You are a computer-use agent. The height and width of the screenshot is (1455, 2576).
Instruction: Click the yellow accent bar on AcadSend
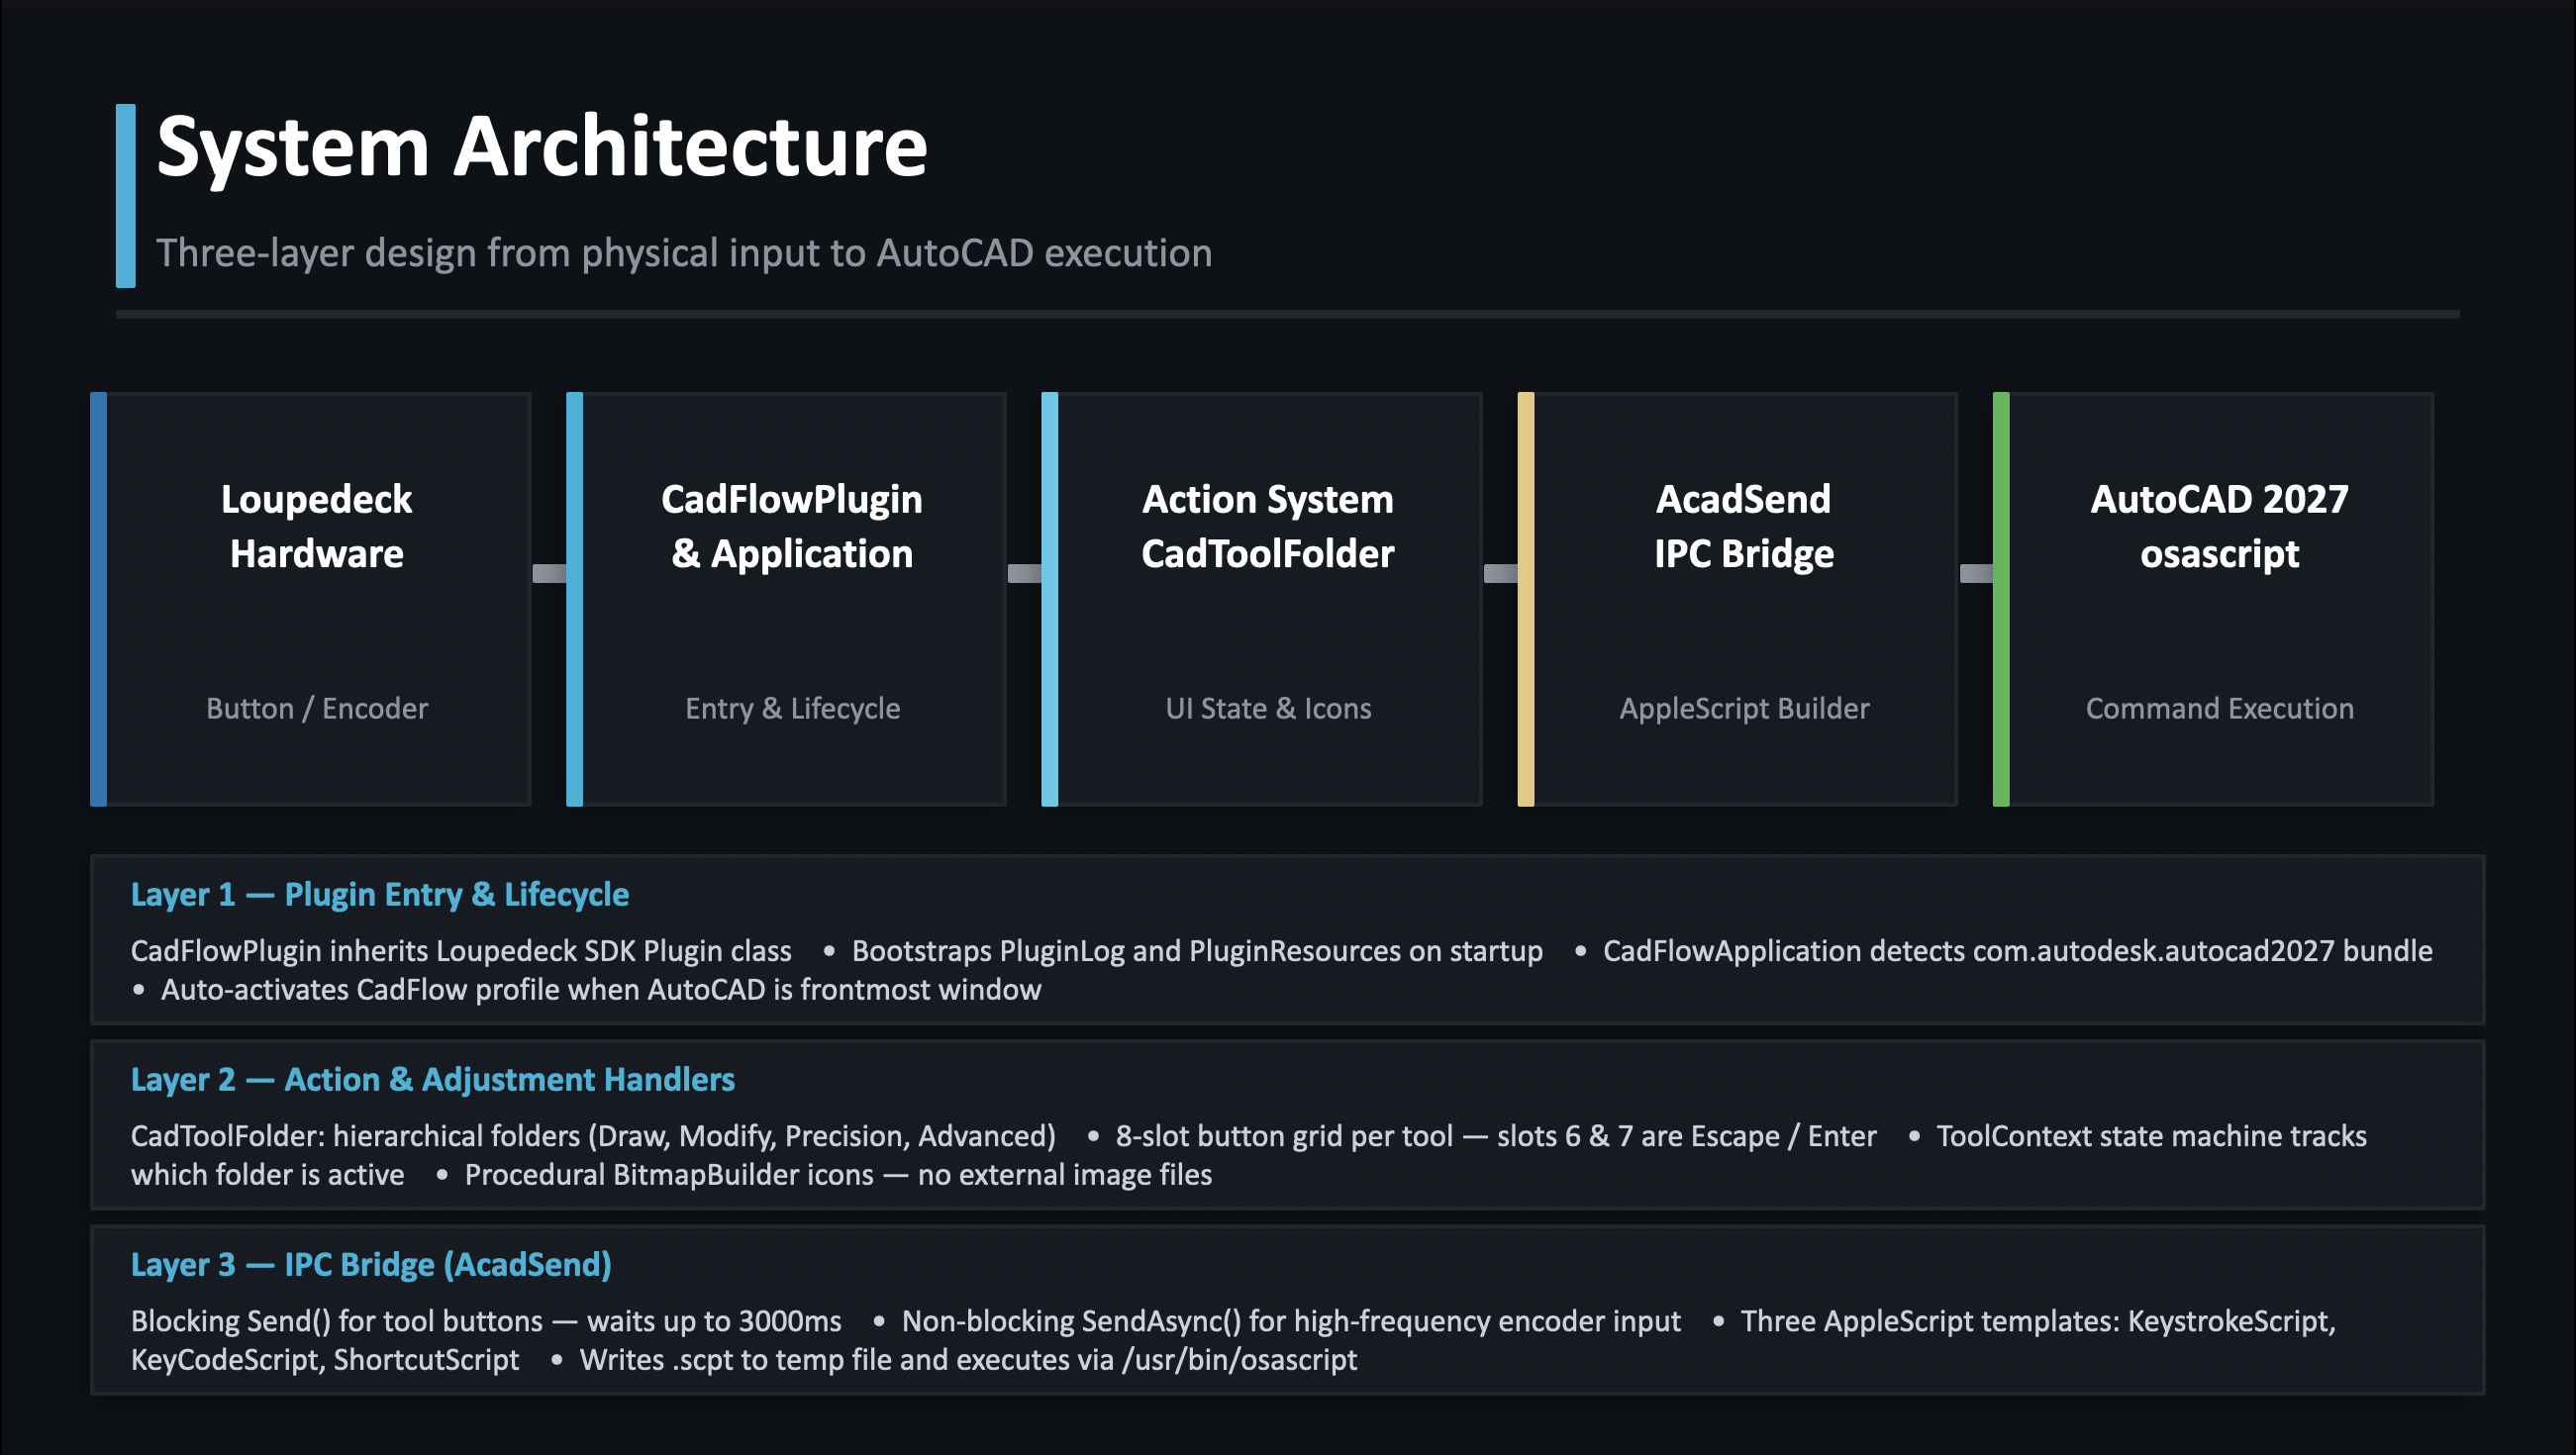pyautogui.click(x=1525, y=599)
